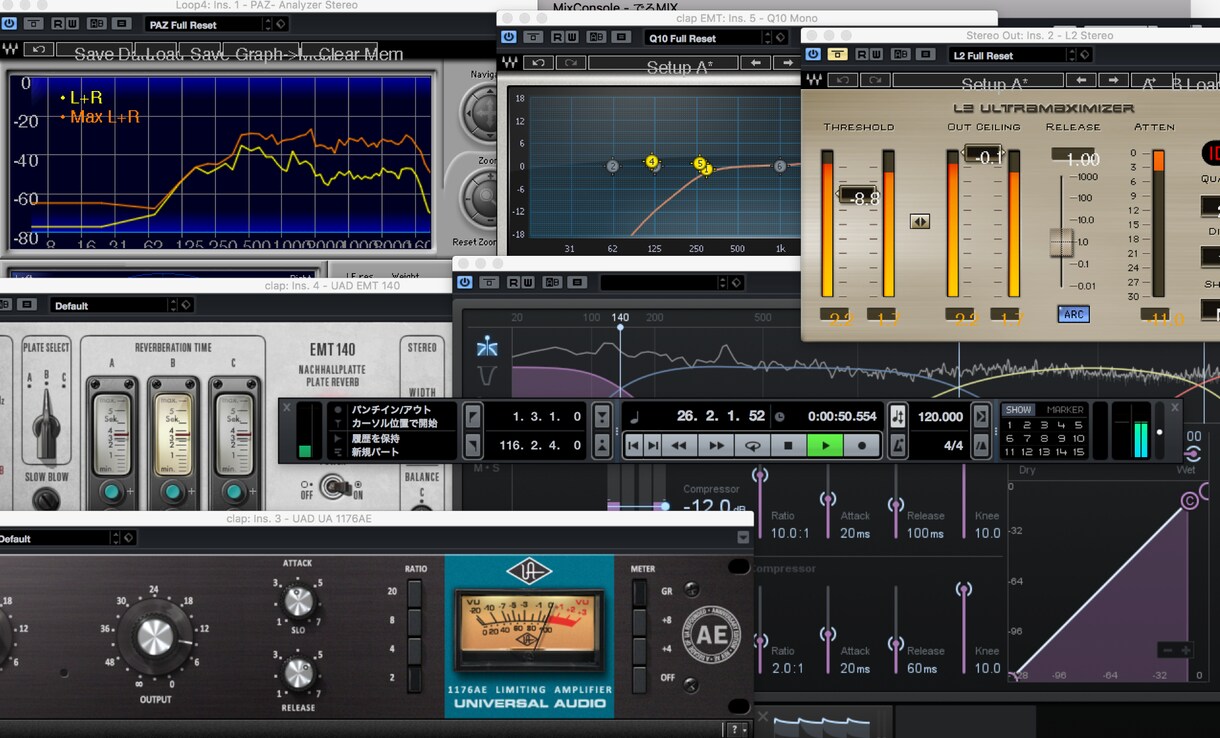Toggle cycle loop in the transport bar

tap(752, 445)
